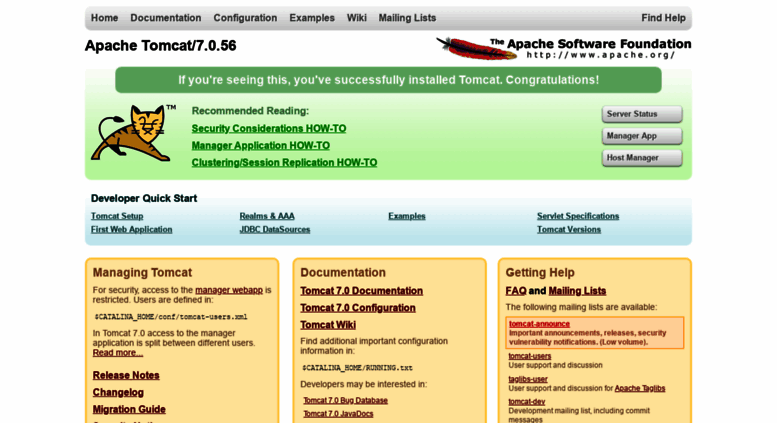Open First Web Application link

pos(131,229)
